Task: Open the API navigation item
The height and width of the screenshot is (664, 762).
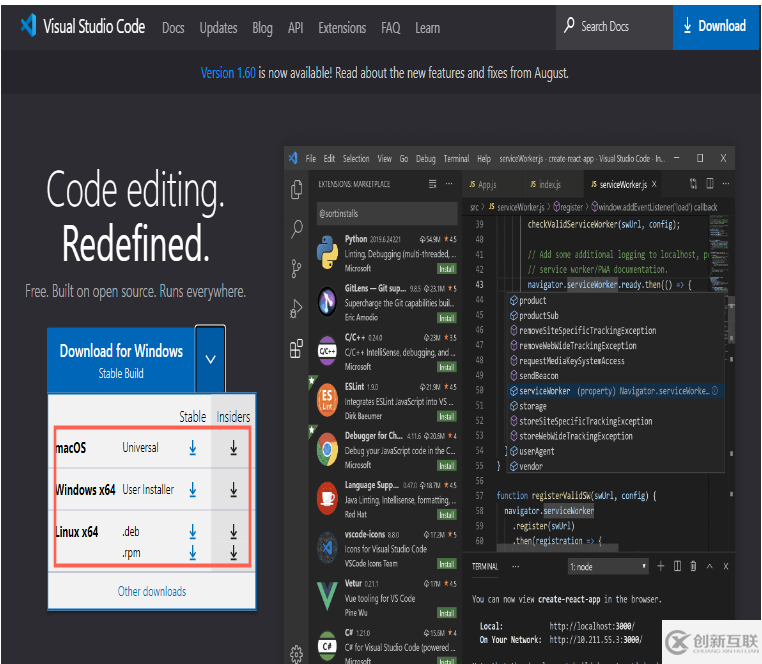Action: [295, 28]
